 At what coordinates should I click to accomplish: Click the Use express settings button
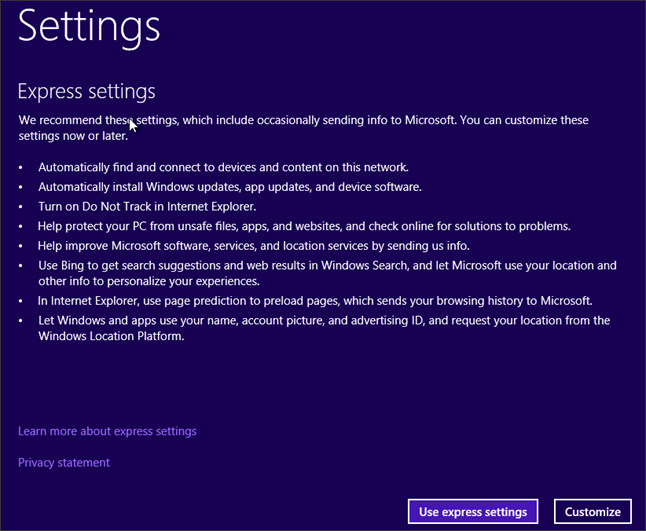[473, 511]
